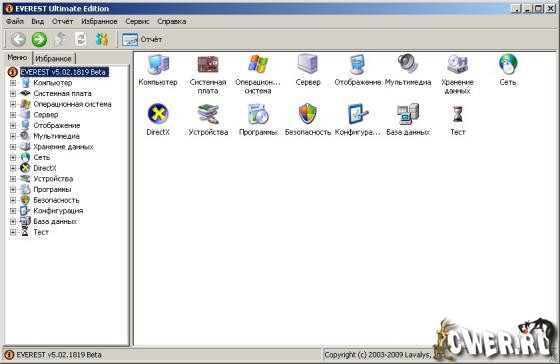Switch to the Избранное tab
This screenshot has height=364, width=560.
54,59
